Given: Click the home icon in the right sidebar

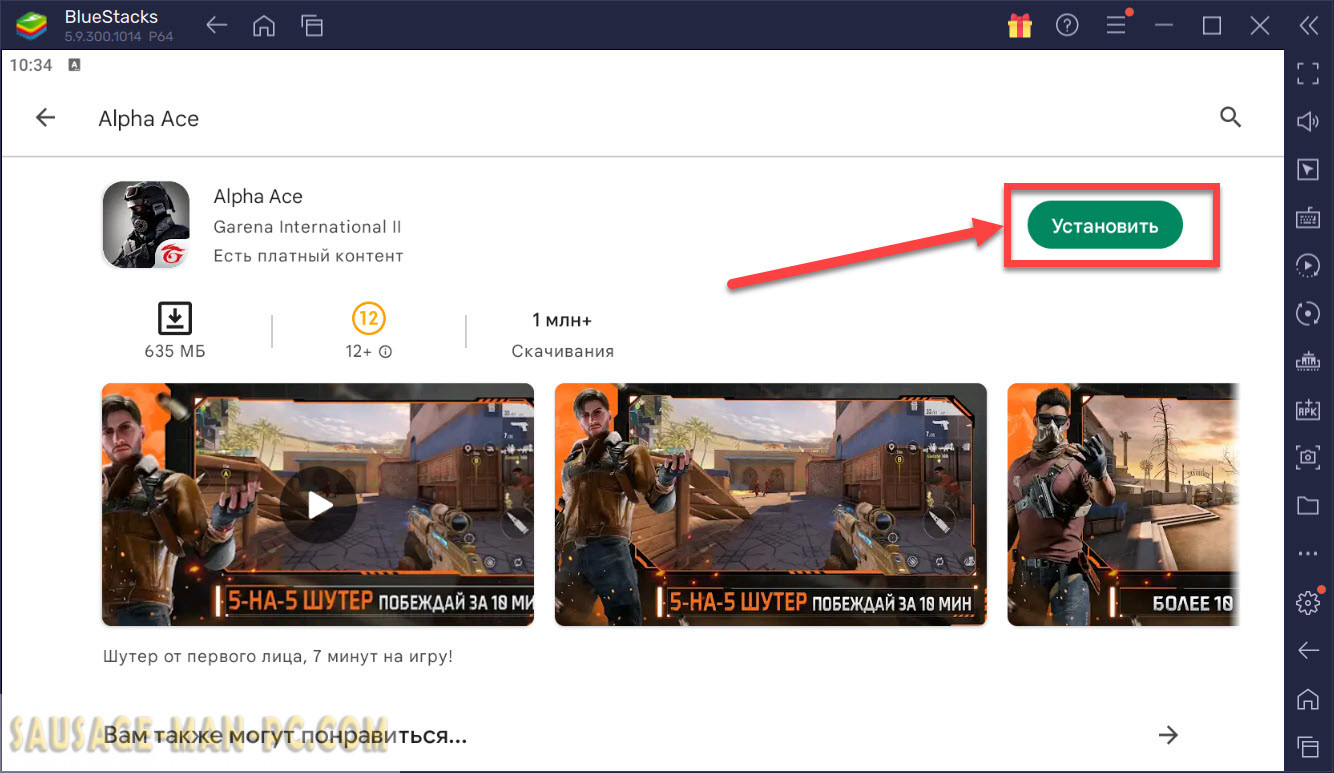Looking at the screenshot, I should coord(1308,698).
